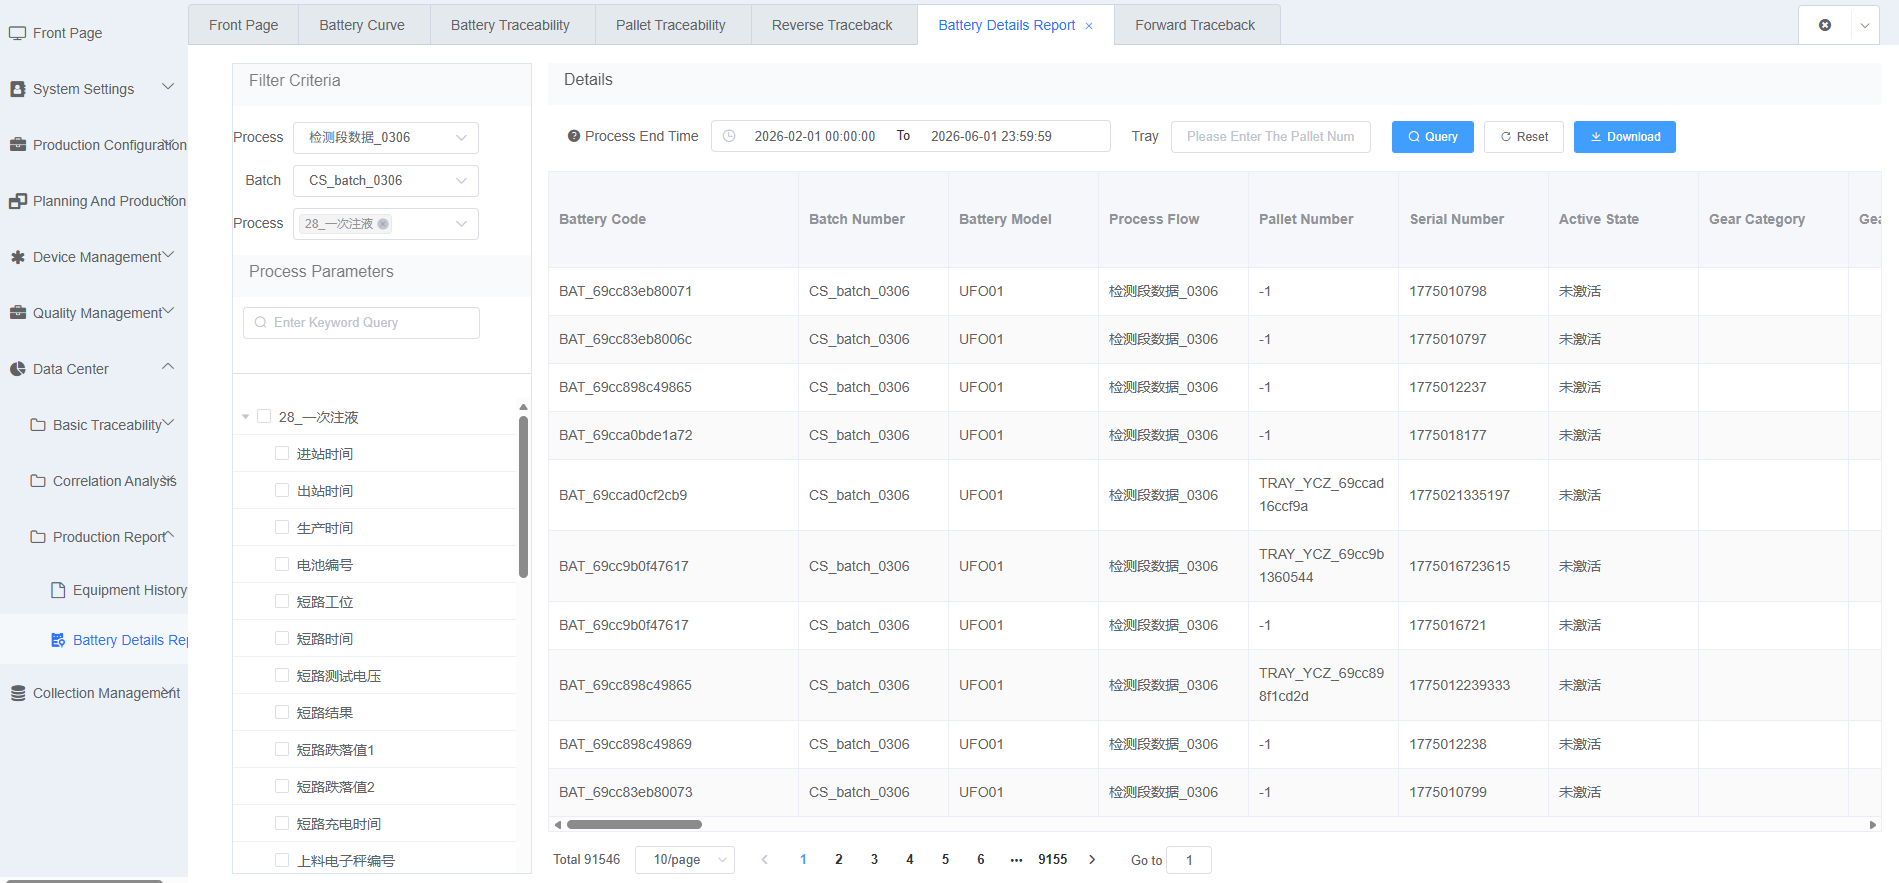Check the 短路时间 parameter checkbox

[282, 638]
